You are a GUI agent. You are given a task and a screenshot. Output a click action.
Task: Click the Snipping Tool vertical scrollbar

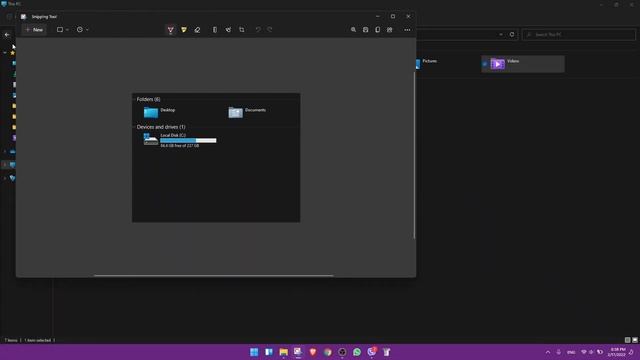[414, 155]
